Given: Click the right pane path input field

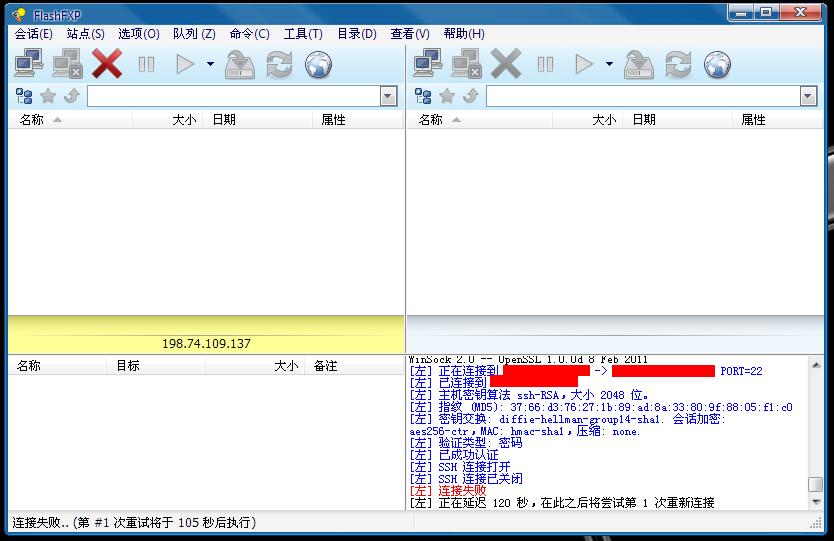Looking at the screenshot, I should 643,96.
